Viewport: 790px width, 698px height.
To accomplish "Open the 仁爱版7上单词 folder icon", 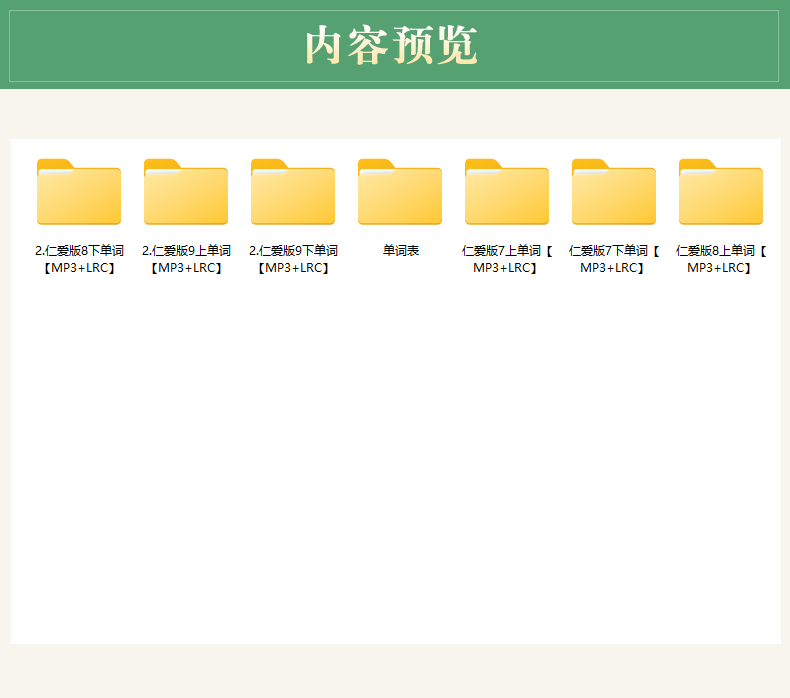I will (507, 192).
